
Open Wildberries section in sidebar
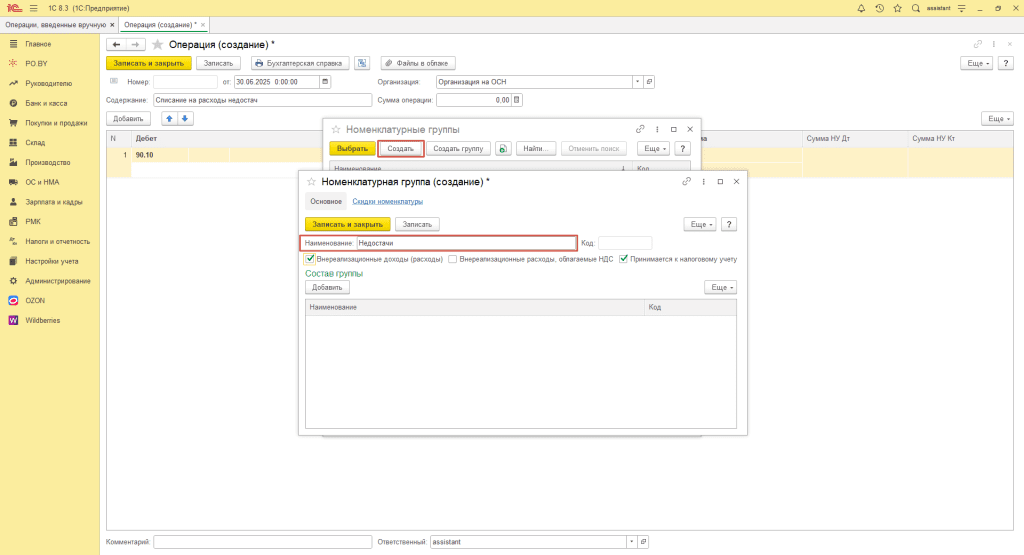pos(42,320)
